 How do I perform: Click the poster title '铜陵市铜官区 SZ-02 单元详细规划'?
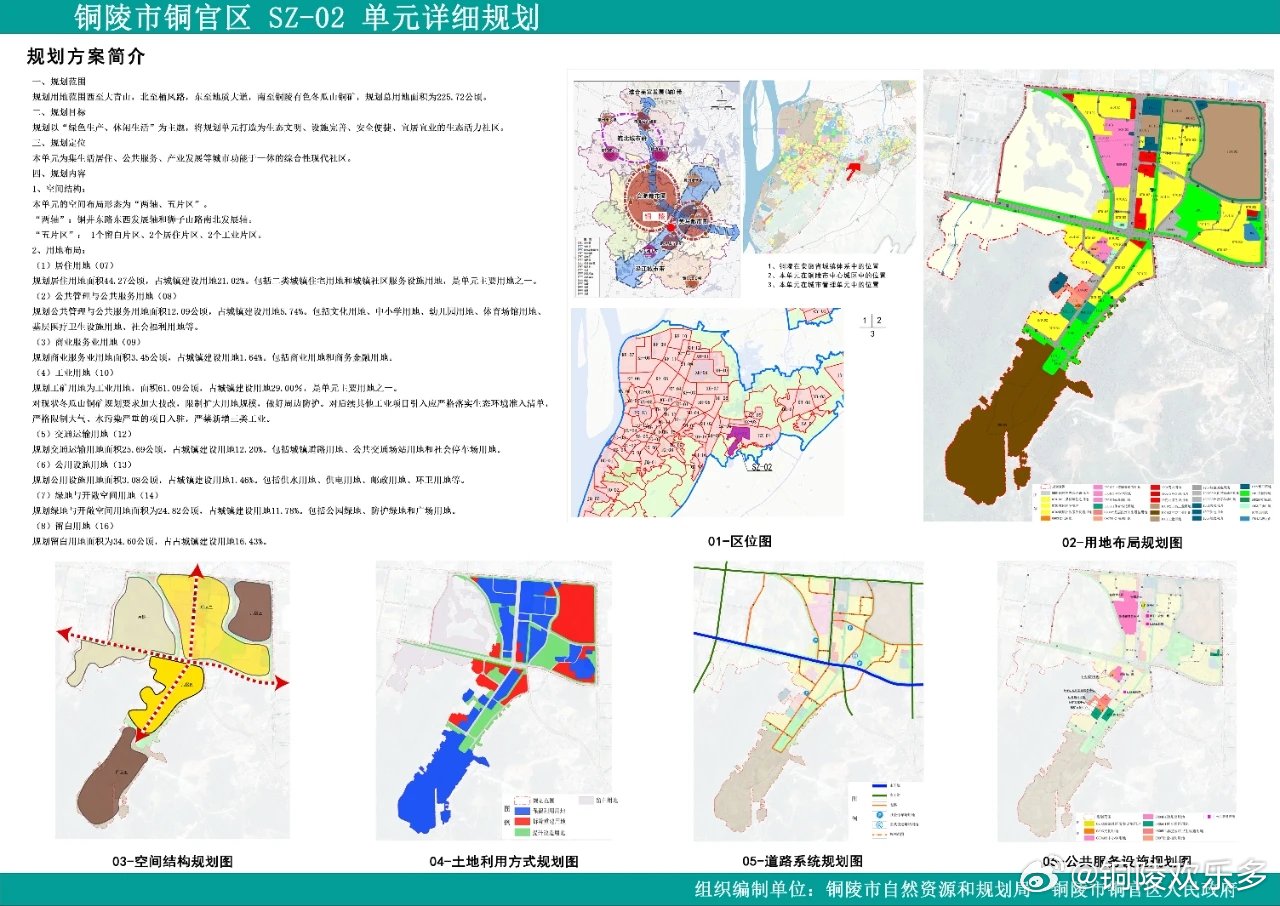307,17
